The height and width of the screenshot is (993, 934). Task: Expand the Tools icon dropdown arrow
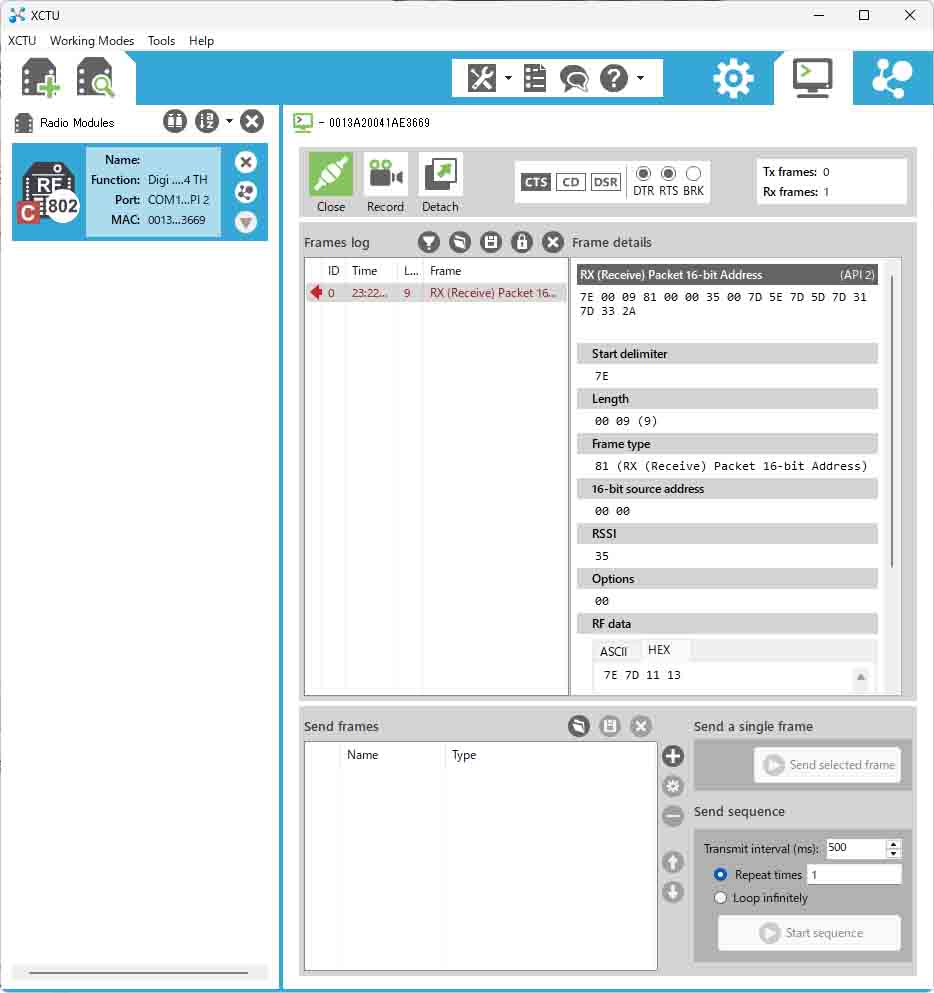pyautogui.click(x=508, y=79)
